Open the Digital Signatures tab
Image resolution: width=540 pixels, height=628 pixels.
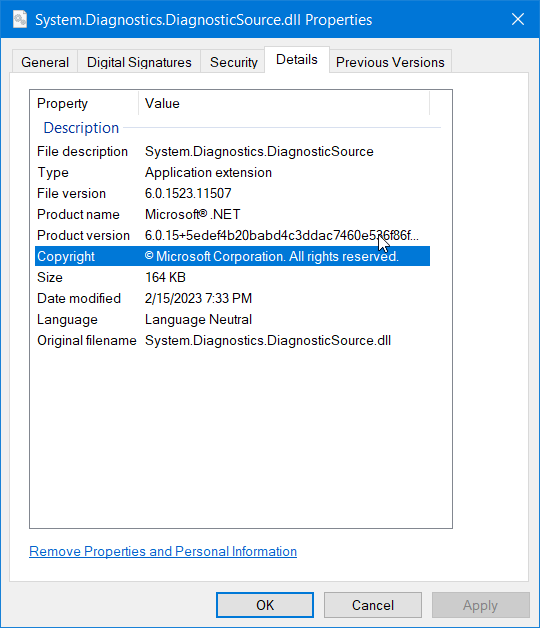(139, 62)
